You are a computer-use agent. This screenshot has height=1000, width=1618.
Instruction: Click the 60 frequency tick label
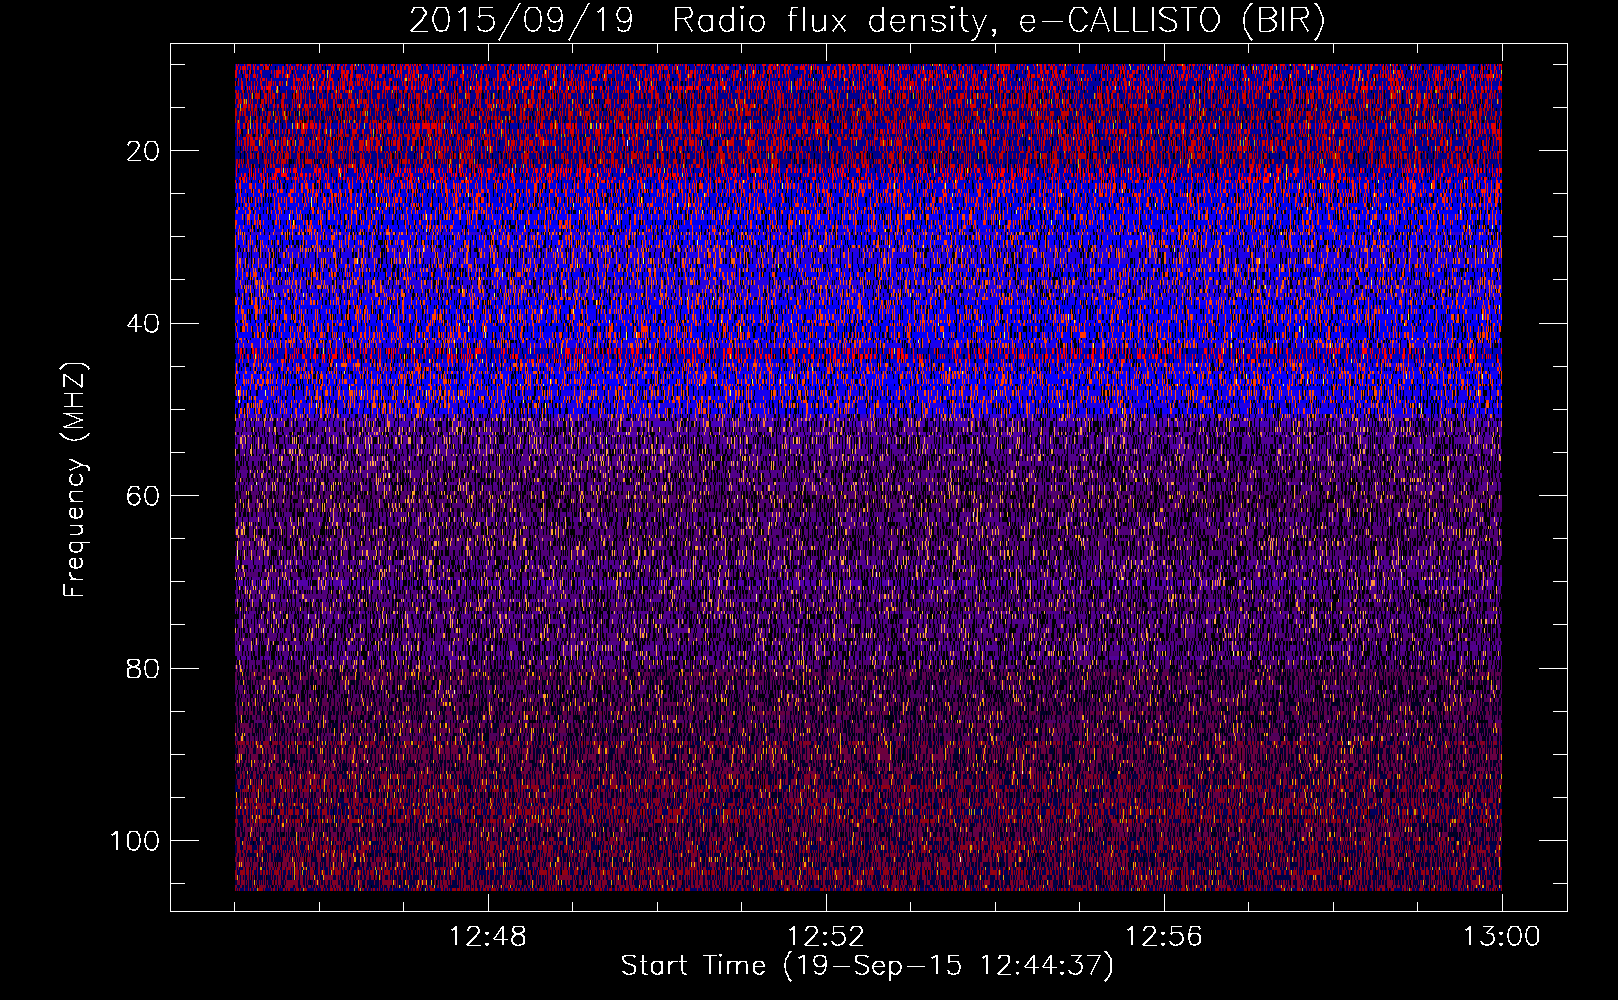pyautogui.click(x=143, y=496)
